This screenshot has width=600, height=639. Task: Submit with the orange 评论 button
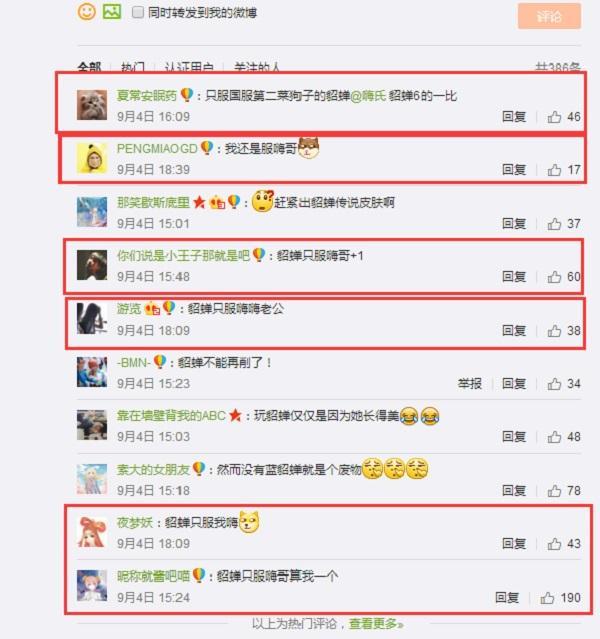coord(549,16)
